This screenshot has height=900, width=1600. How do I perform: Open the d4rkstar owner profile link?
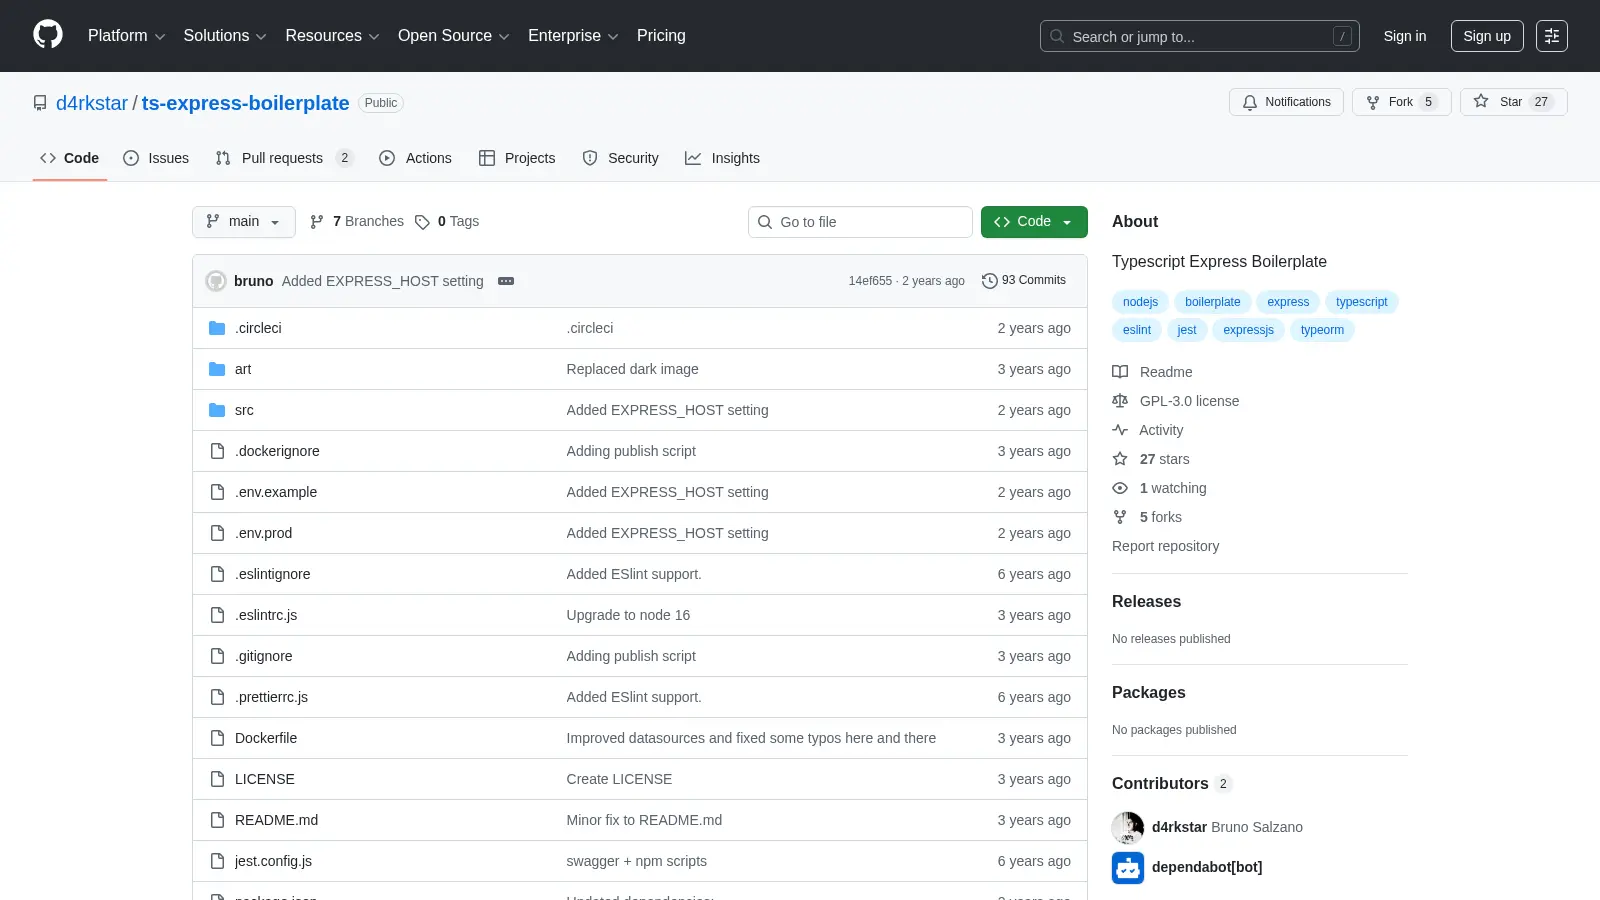pos(92,103)
